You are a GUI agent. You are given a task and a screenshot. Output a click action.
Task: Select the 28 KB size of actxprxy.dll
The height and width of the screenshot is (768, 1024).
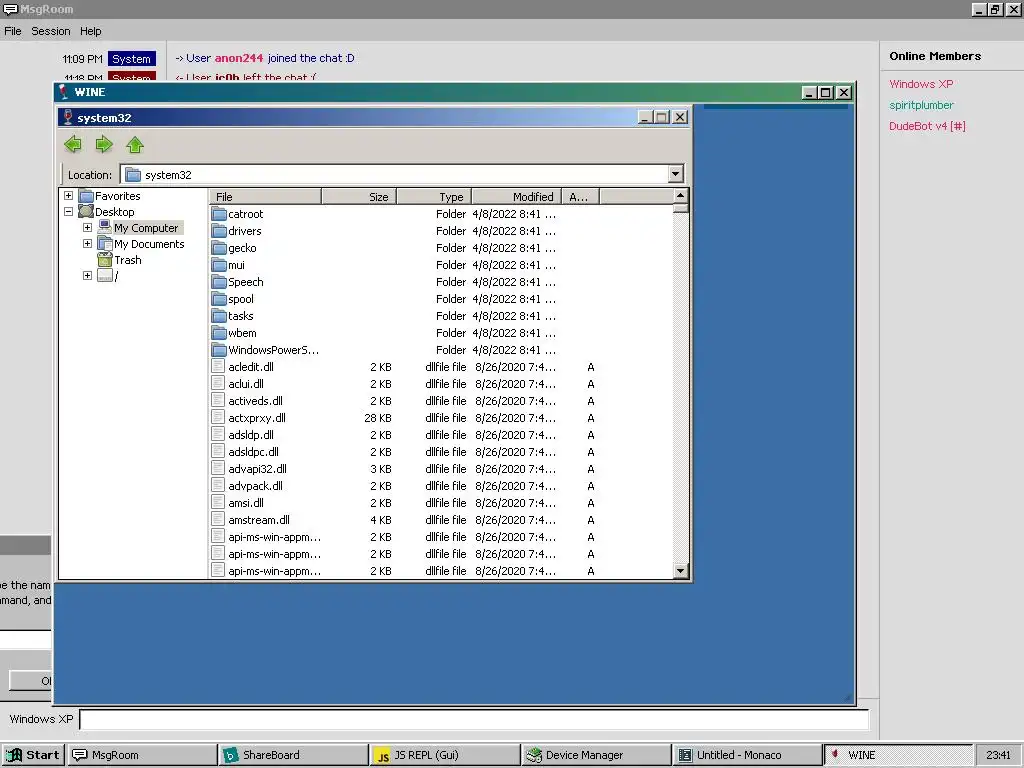[377, 417]
